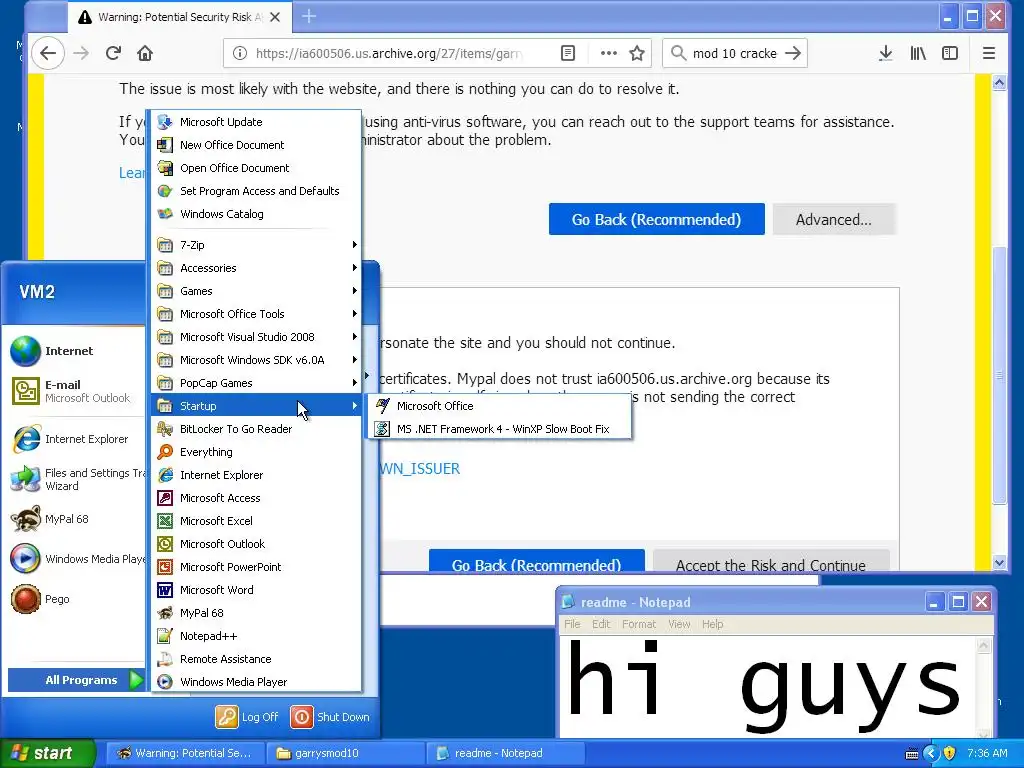Image resolution: width=1024 pixels, height=768 pixels.
Task: Close the Warning: Potential Security Risk tab
Action: click(x=276, y=17)
